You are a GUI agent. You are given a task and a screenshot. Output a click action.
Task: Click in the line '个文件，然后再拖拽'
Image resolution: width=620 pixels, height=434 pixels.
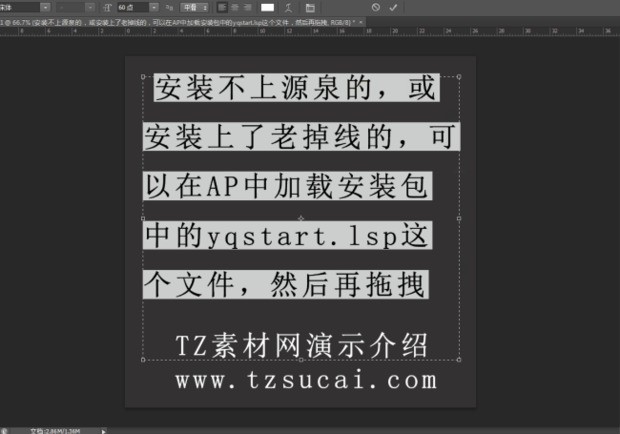286,285
